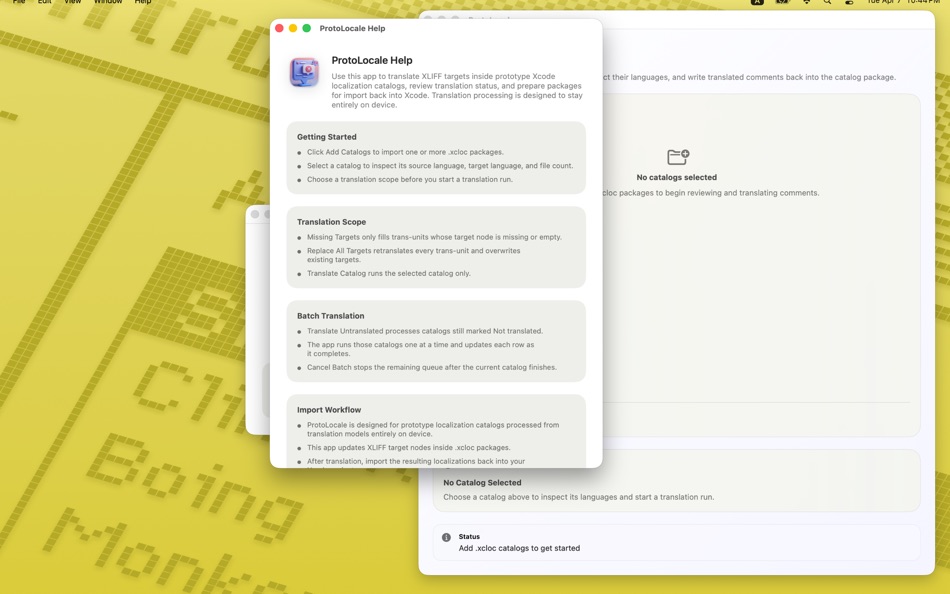950x594 pixels.
Task: Open the View menu
Action: point(70,3)
